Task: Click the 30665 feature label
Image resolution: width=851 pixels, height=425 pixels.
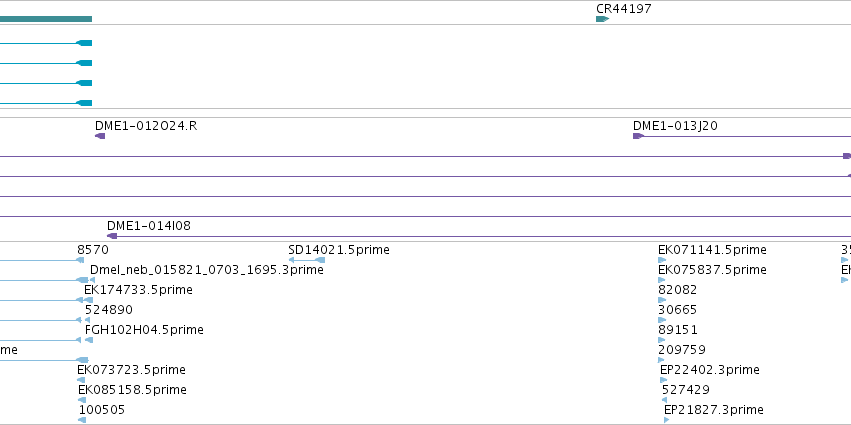Action: pos(677,310)
